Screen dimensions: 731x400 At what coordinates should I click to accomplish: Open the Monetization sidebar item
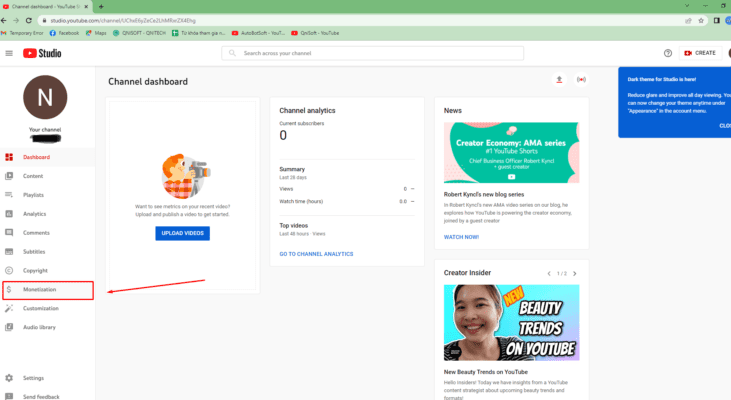tap(48, 290)
